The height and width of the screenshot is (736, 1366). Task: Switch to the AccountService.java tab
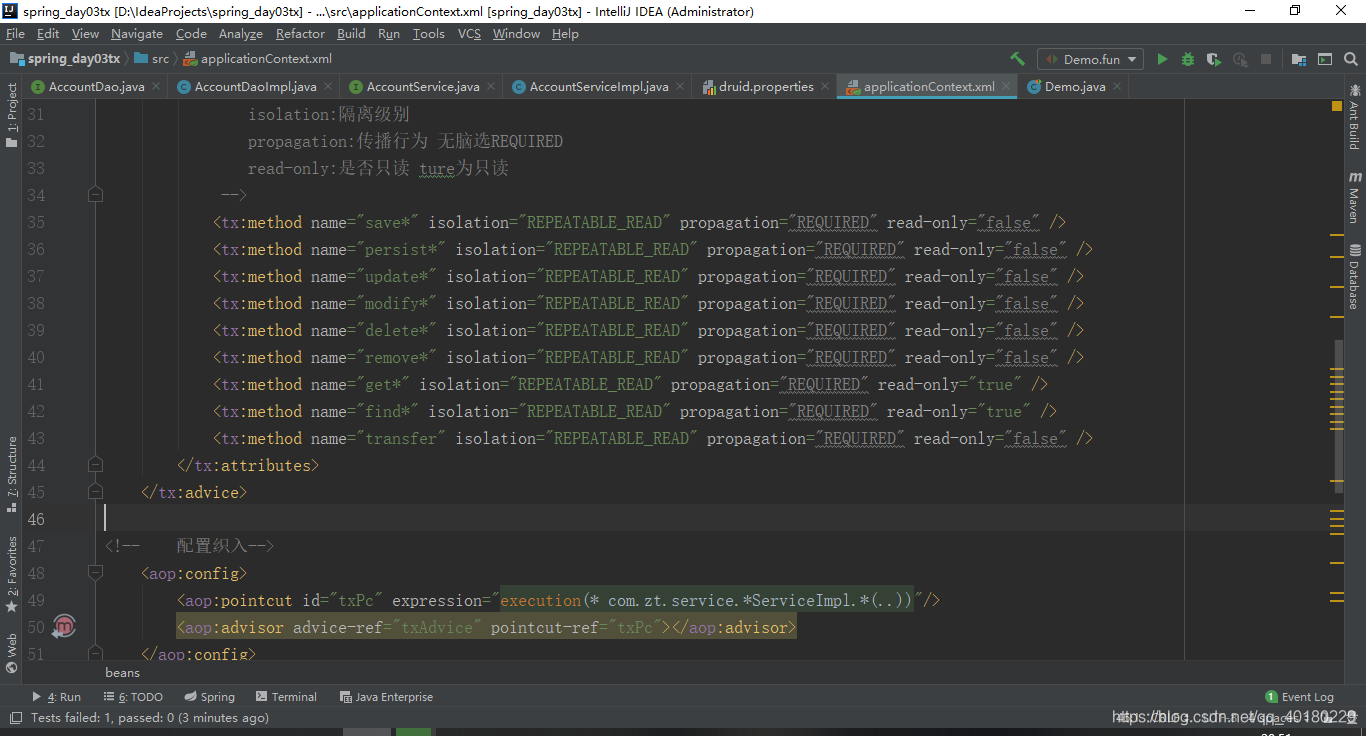tap(423, 87)
